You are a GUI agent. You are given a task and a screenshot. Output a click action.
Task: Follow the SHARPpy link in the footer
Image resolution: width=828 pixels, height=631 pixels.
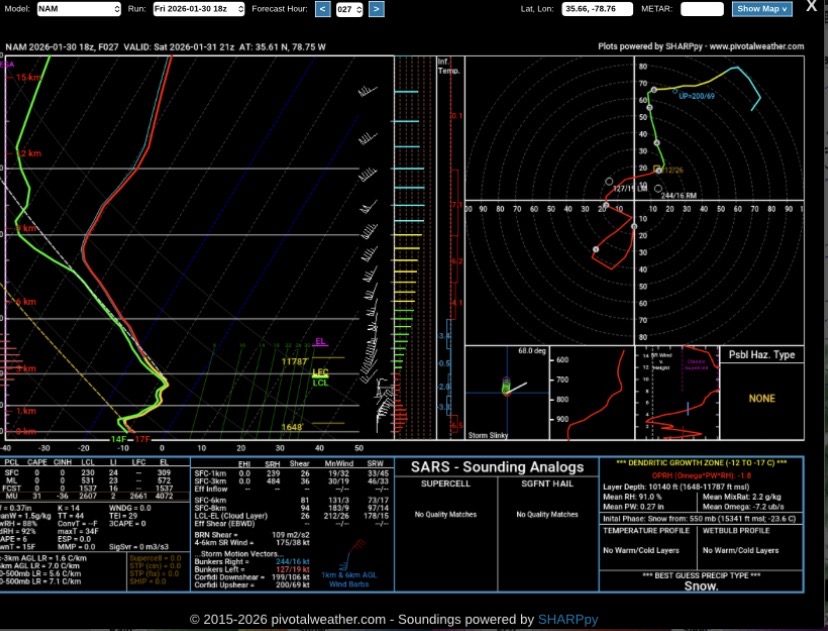[x=567, y=620]
